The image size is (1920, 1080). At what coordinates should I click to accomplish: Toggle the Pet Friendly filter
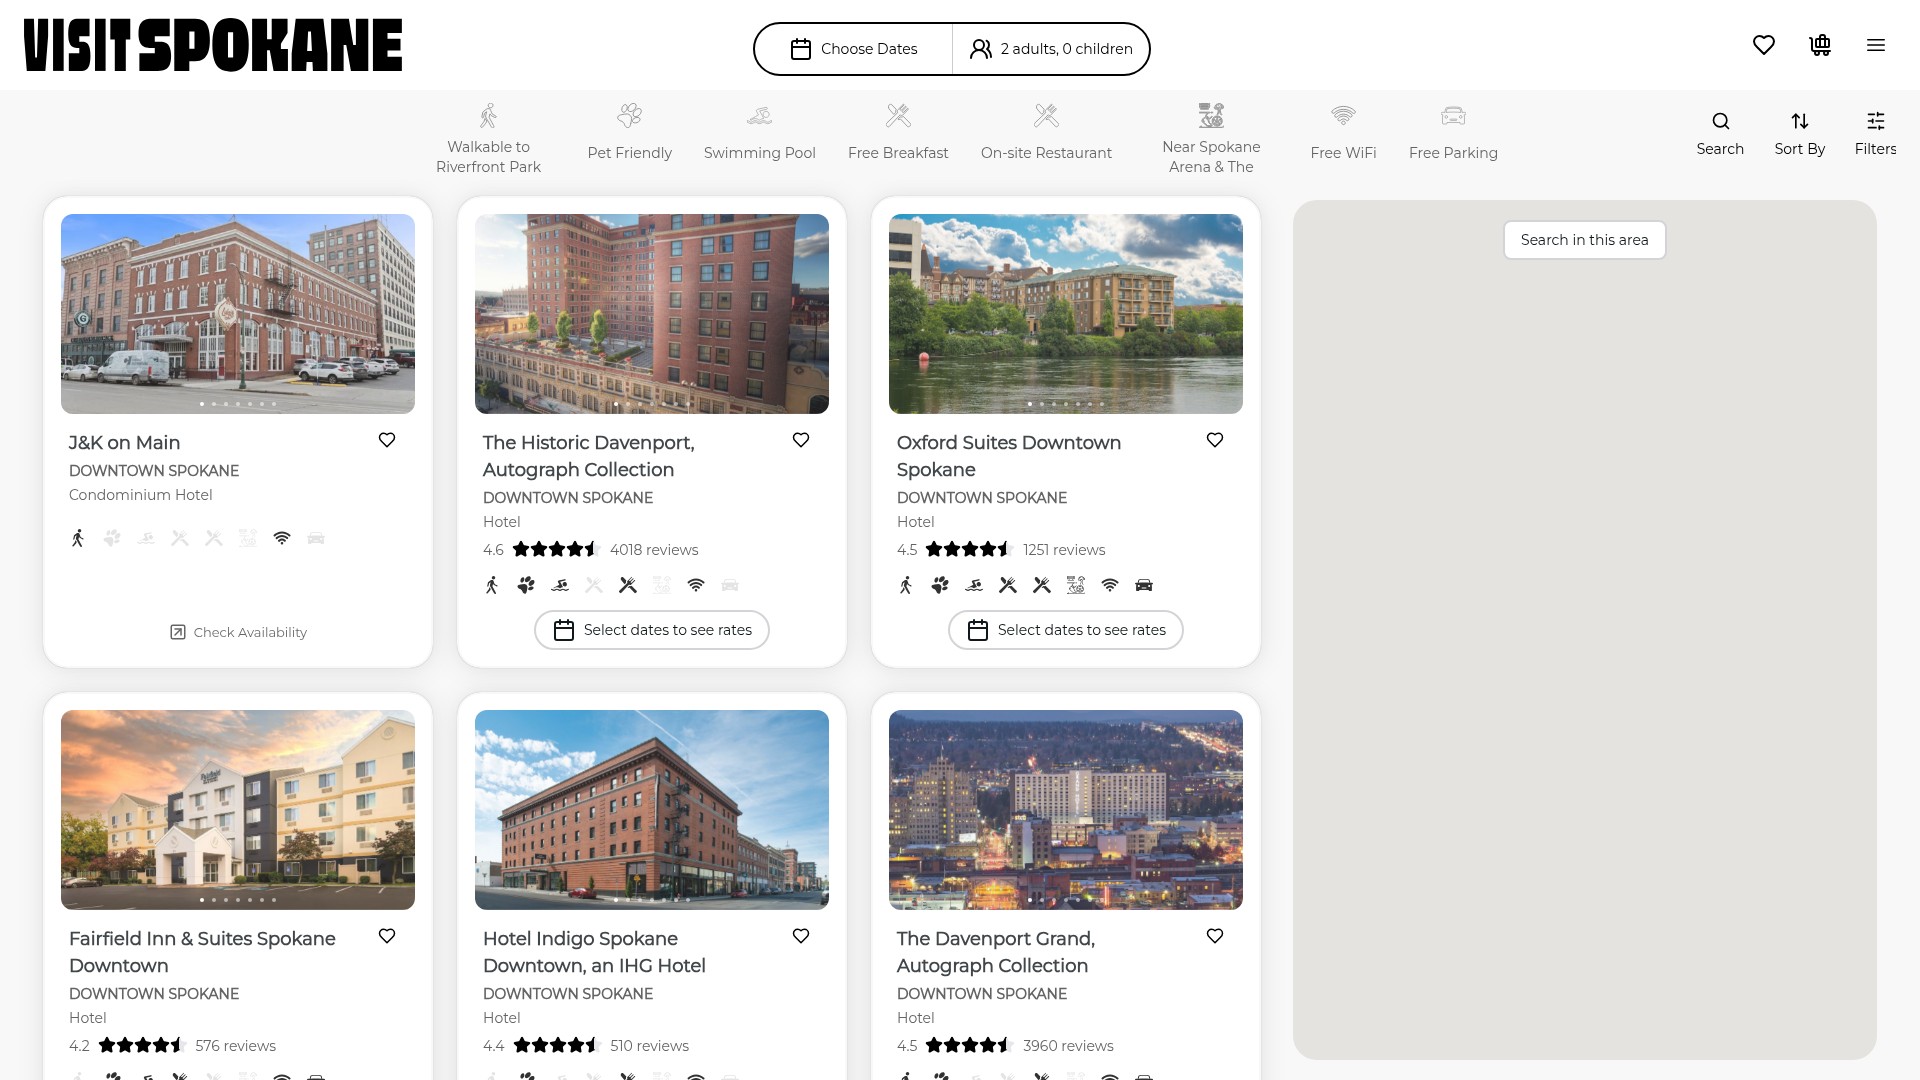[630, 132]
